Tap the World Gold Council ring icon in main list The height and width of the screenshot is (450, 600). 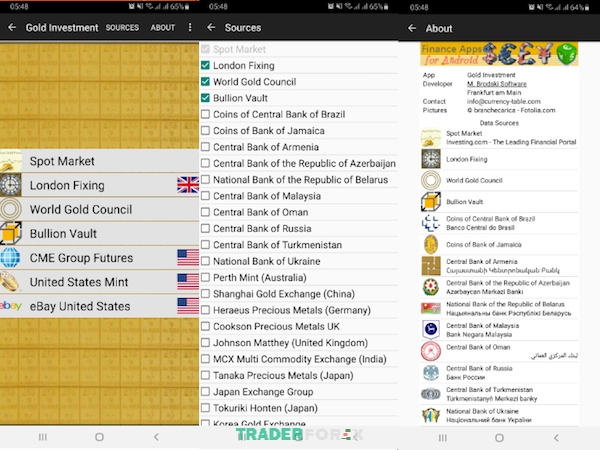[11, 209]
